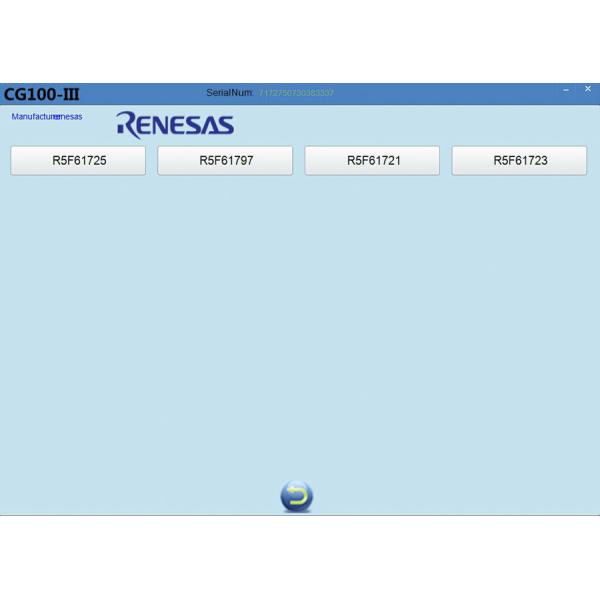Viewport: 600px width, 600px height.
Task: Return to previous screen using bottom round icon
Action: point(296,496)
